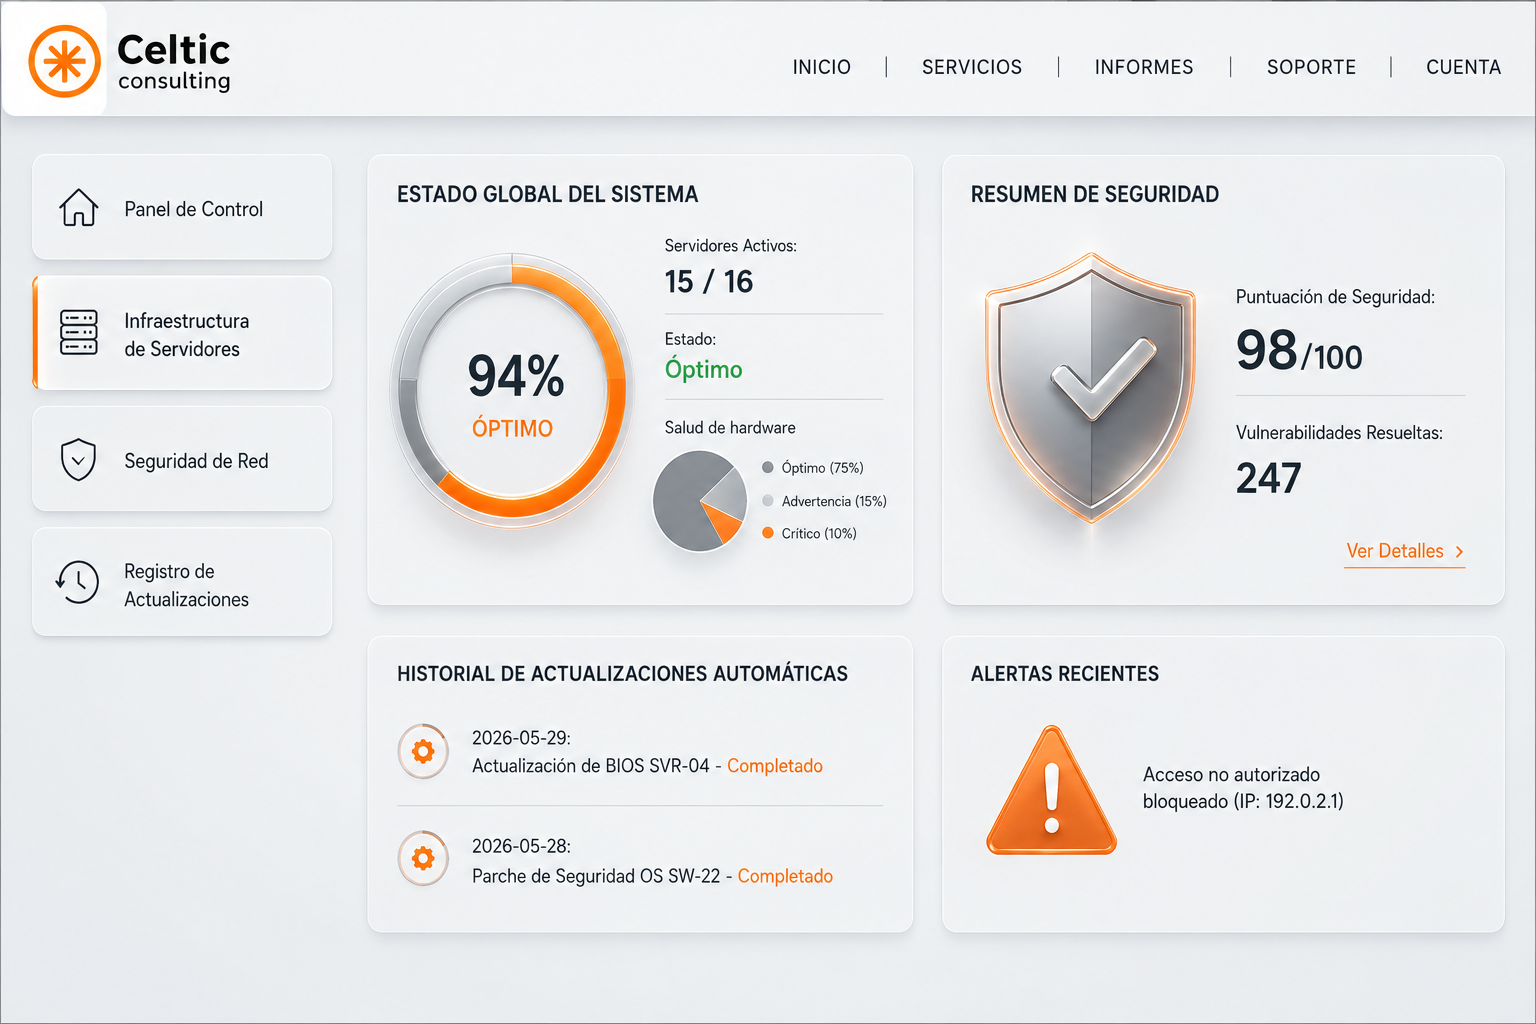Click the clock history icon for Registro de Actualizaciones
1536x1024 pixels.
77,582
